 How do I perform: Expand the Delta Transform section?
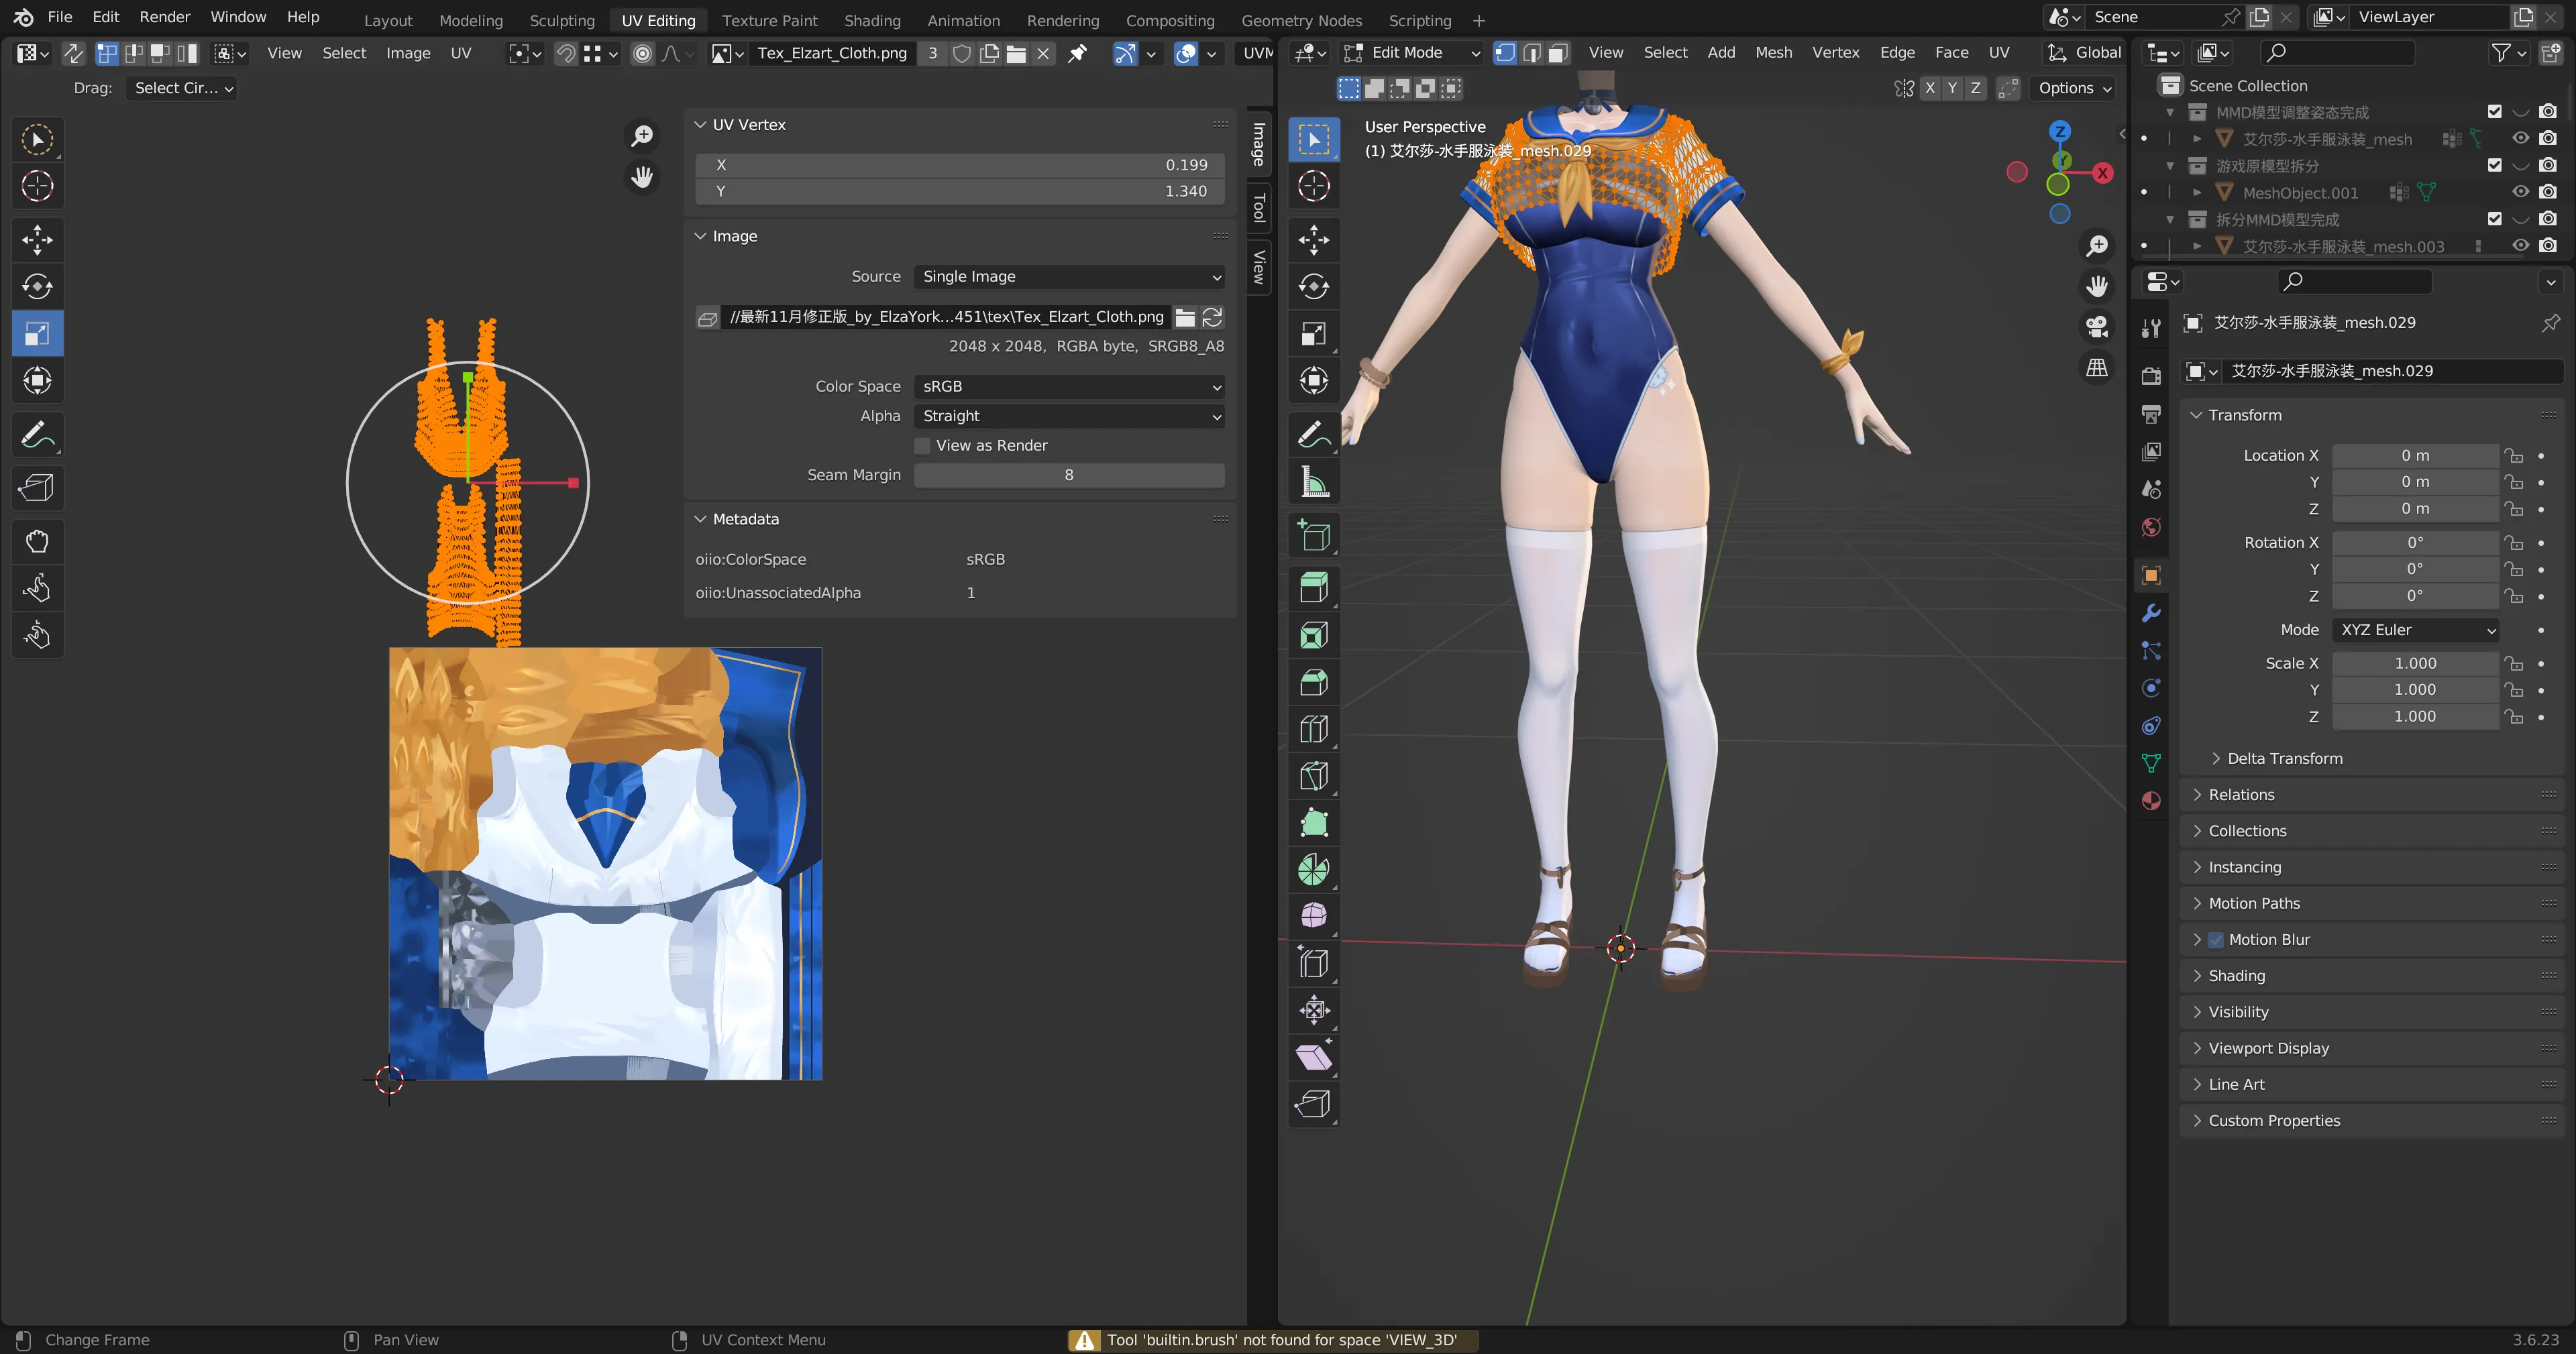click(x=2283, y=758)
